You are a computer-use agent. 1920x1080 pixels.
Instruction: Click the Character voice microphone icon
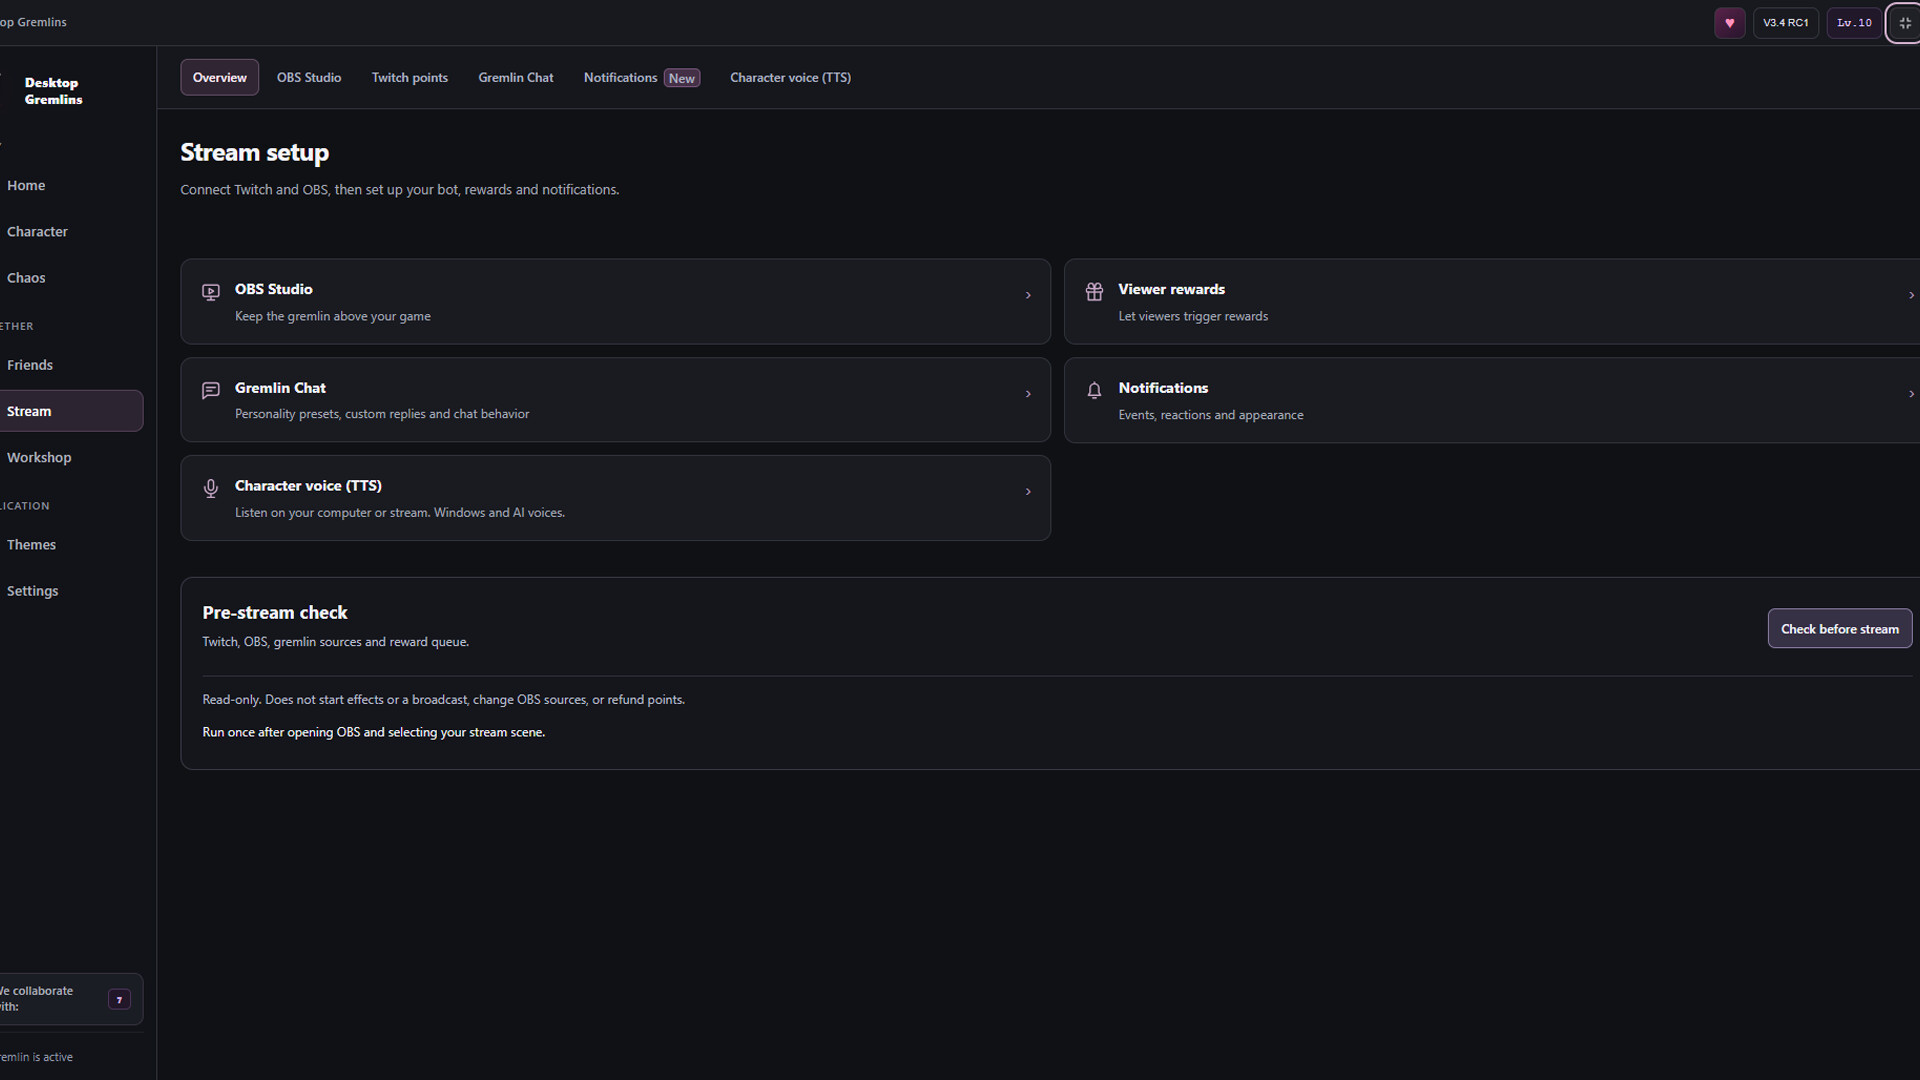pyautogui.click(x=210, y=488)
